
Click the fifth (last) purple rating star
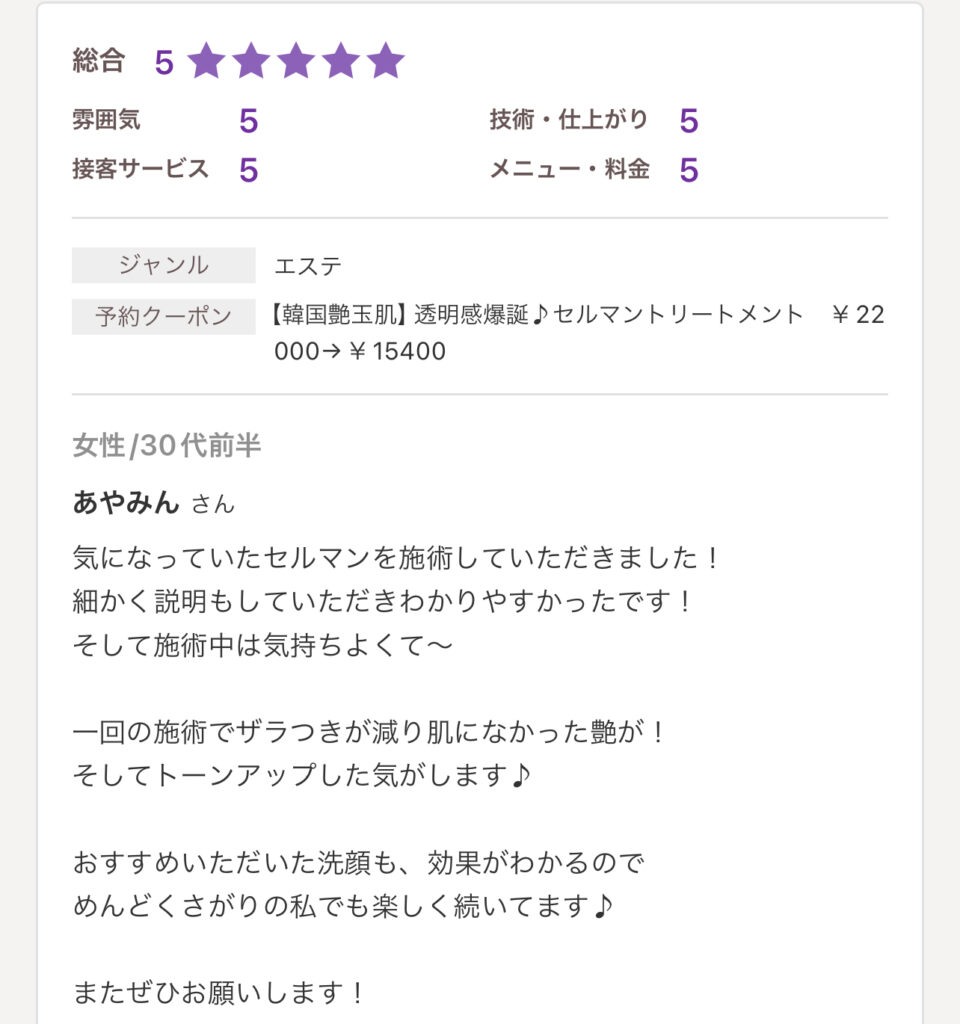point(385,61)
